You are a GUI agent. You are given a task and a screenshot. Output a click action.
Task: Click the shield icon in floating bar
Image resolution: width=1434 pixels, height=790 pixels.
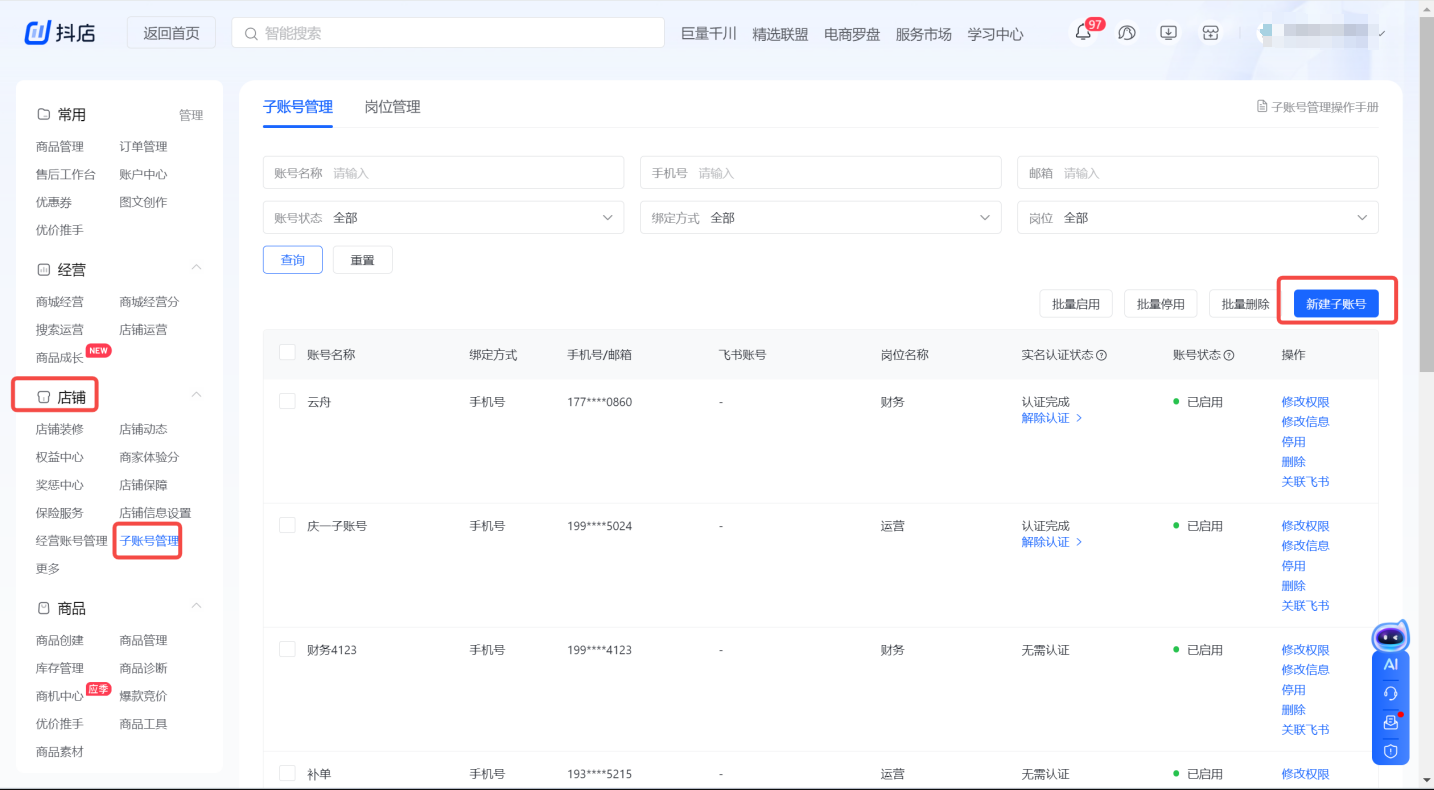tap(1390, 751)
